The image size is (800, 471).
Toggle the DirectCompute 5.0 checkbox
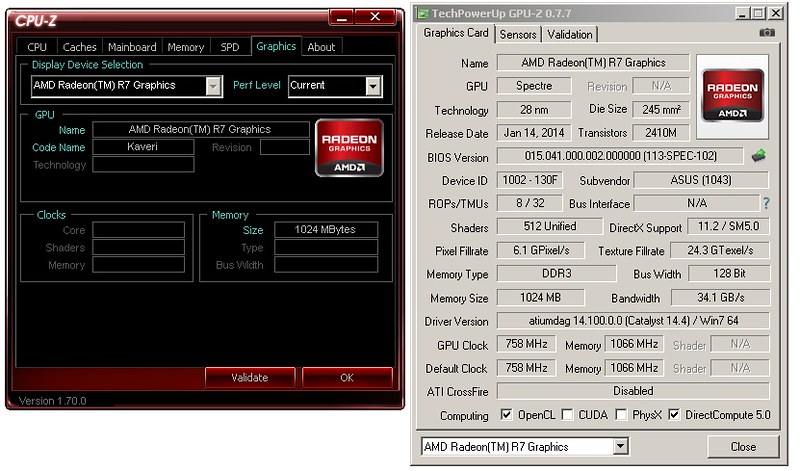[674, 414]
